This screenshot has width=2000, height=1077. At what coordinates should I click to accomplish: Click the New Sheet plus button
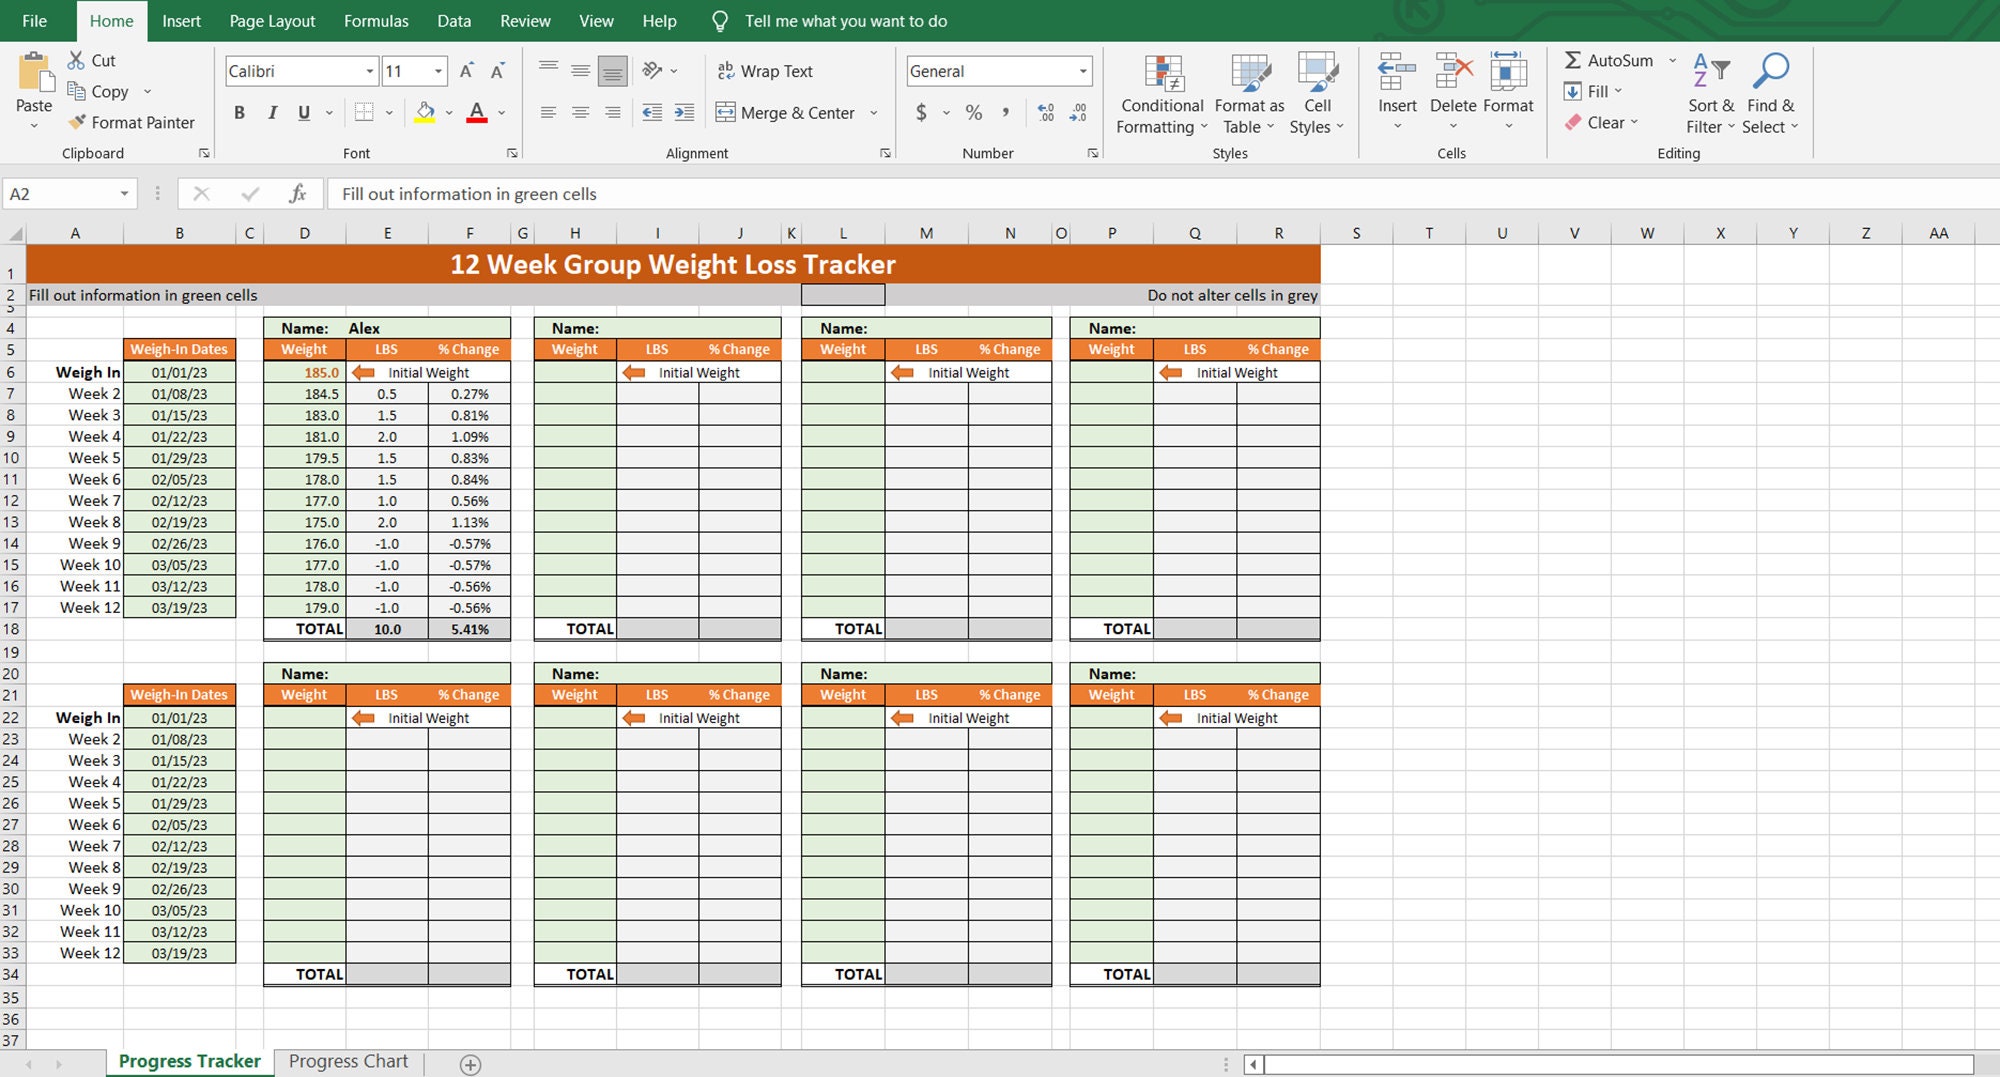click(469, 1063)
